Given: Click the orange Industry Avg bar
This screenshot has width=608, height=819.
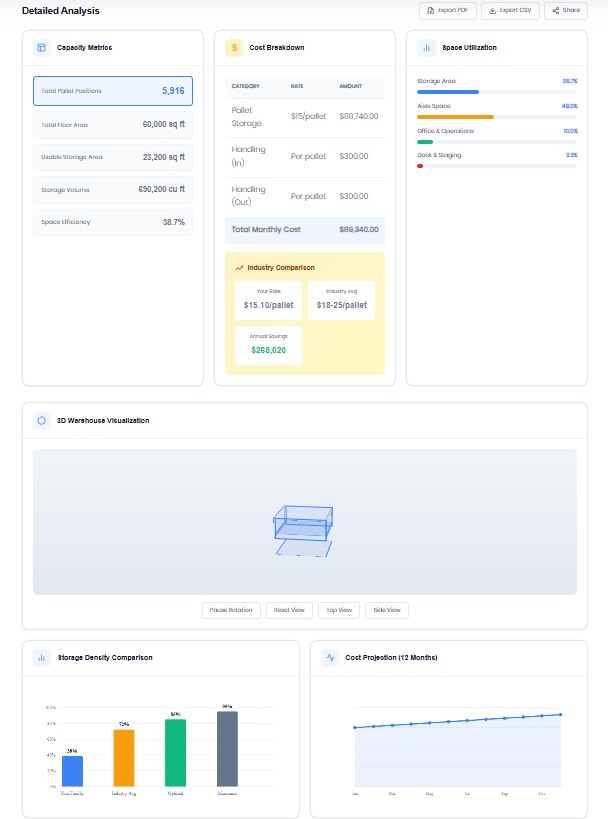Looking at the screenshot, I should [x=124, y=758].
